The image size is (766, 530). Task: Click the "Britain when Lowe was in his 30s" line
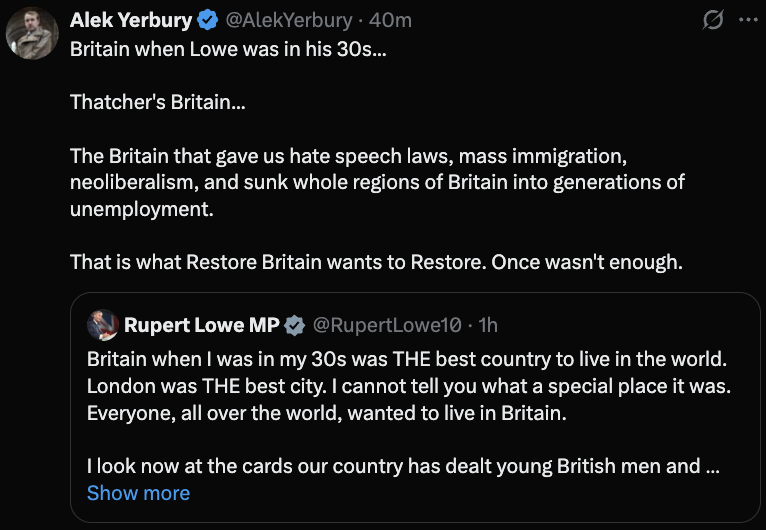pos(227,49)
